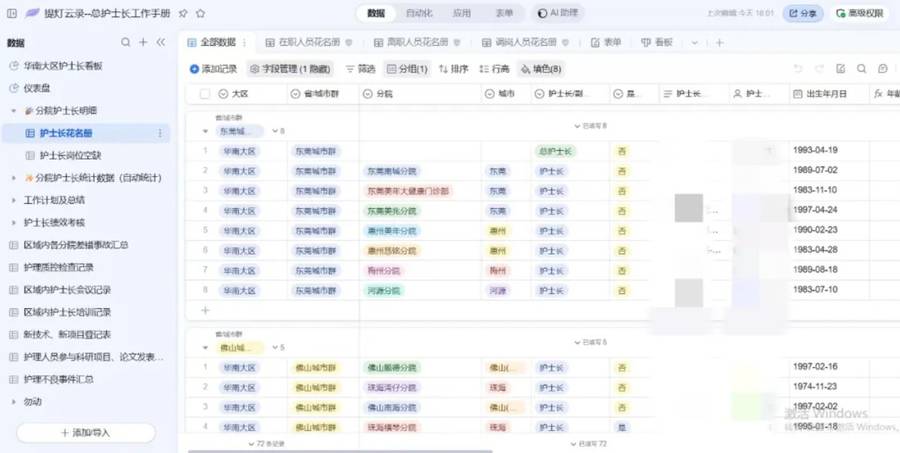Click the plus icon in the sidebar header
Screen dimensions: 900x453
(143, 43)
